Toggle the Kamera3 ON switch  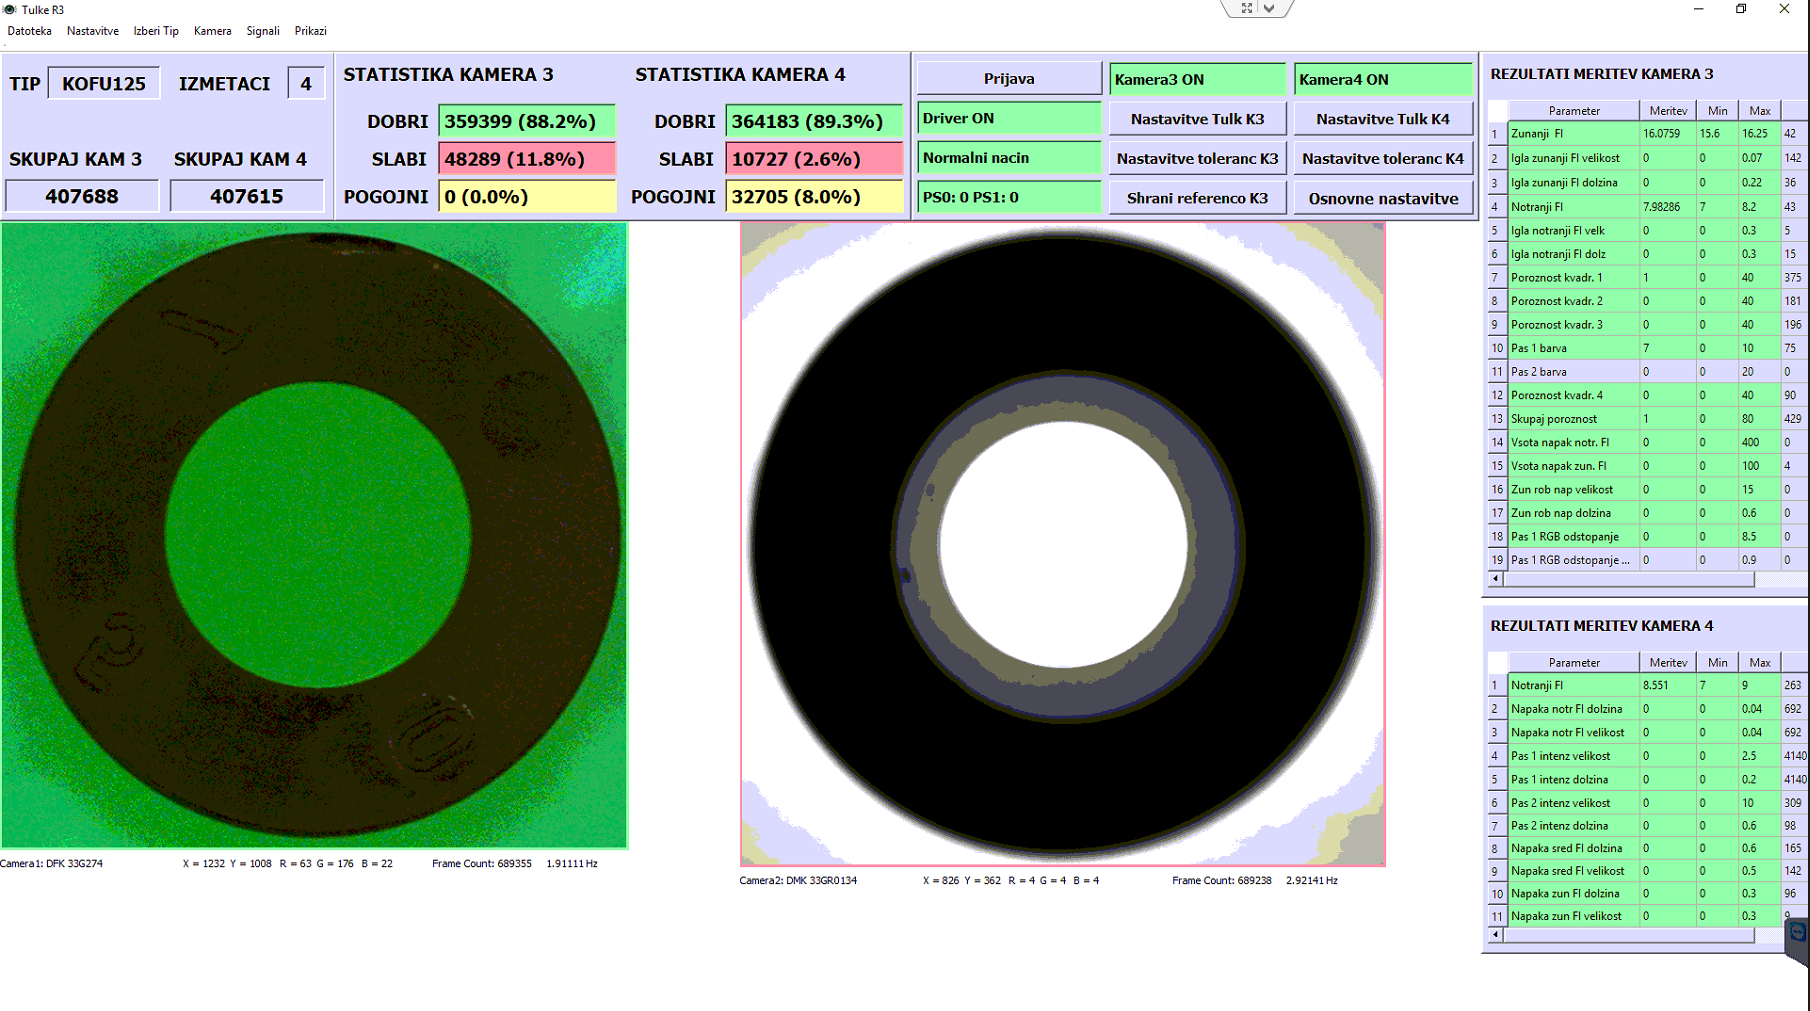click(1197, 79)
